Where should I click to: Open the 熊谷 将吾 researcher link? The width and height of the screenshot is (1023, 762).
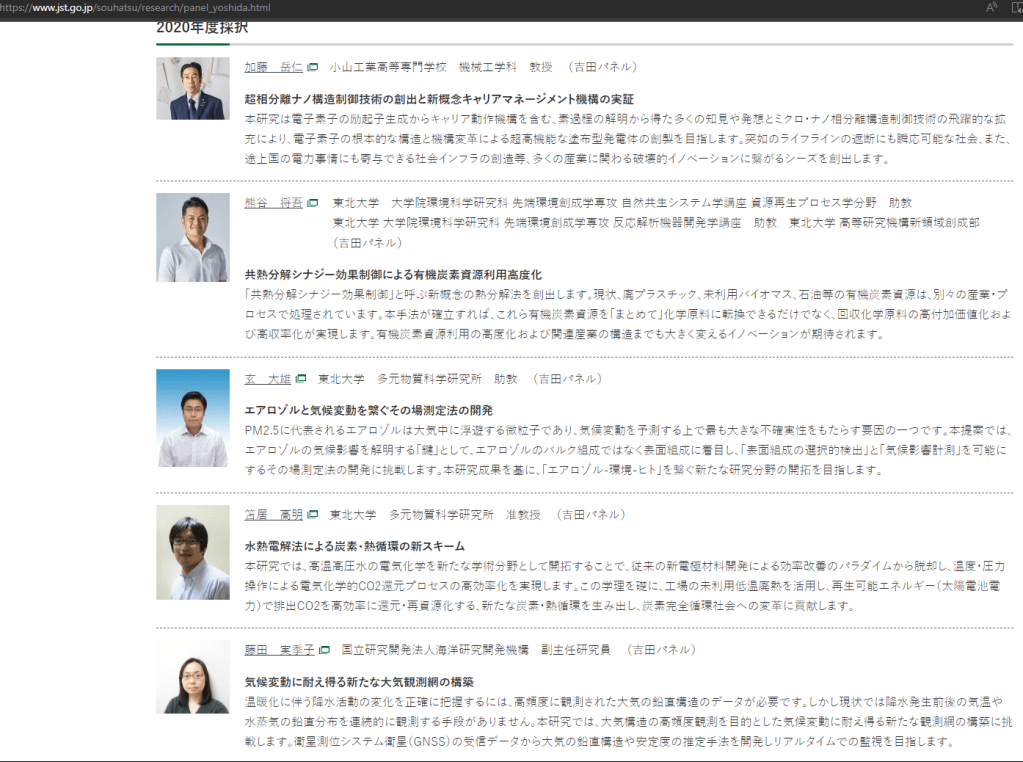(x=273, y=203)
